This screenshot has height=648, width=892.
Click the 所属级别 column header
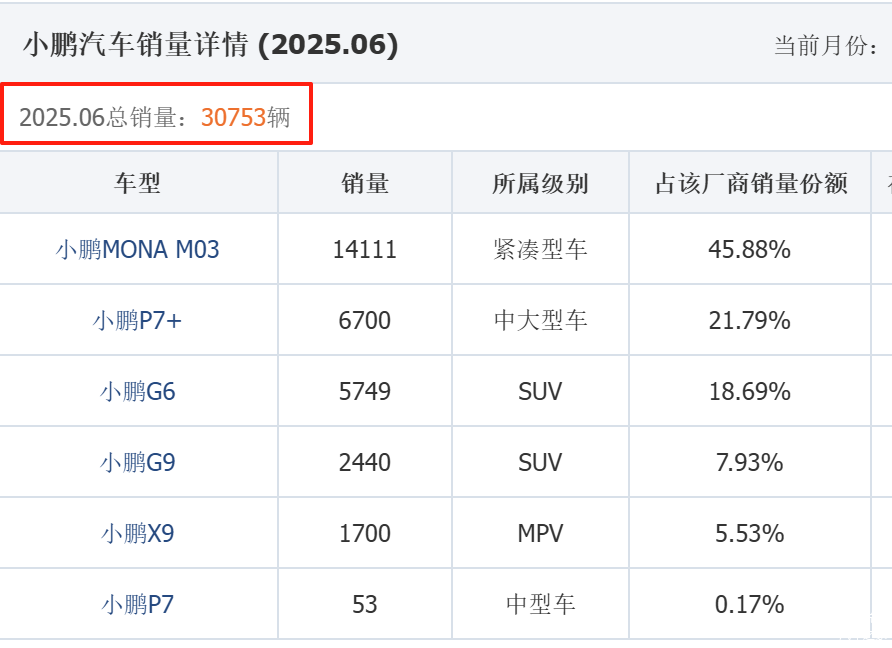click(540, 183)
